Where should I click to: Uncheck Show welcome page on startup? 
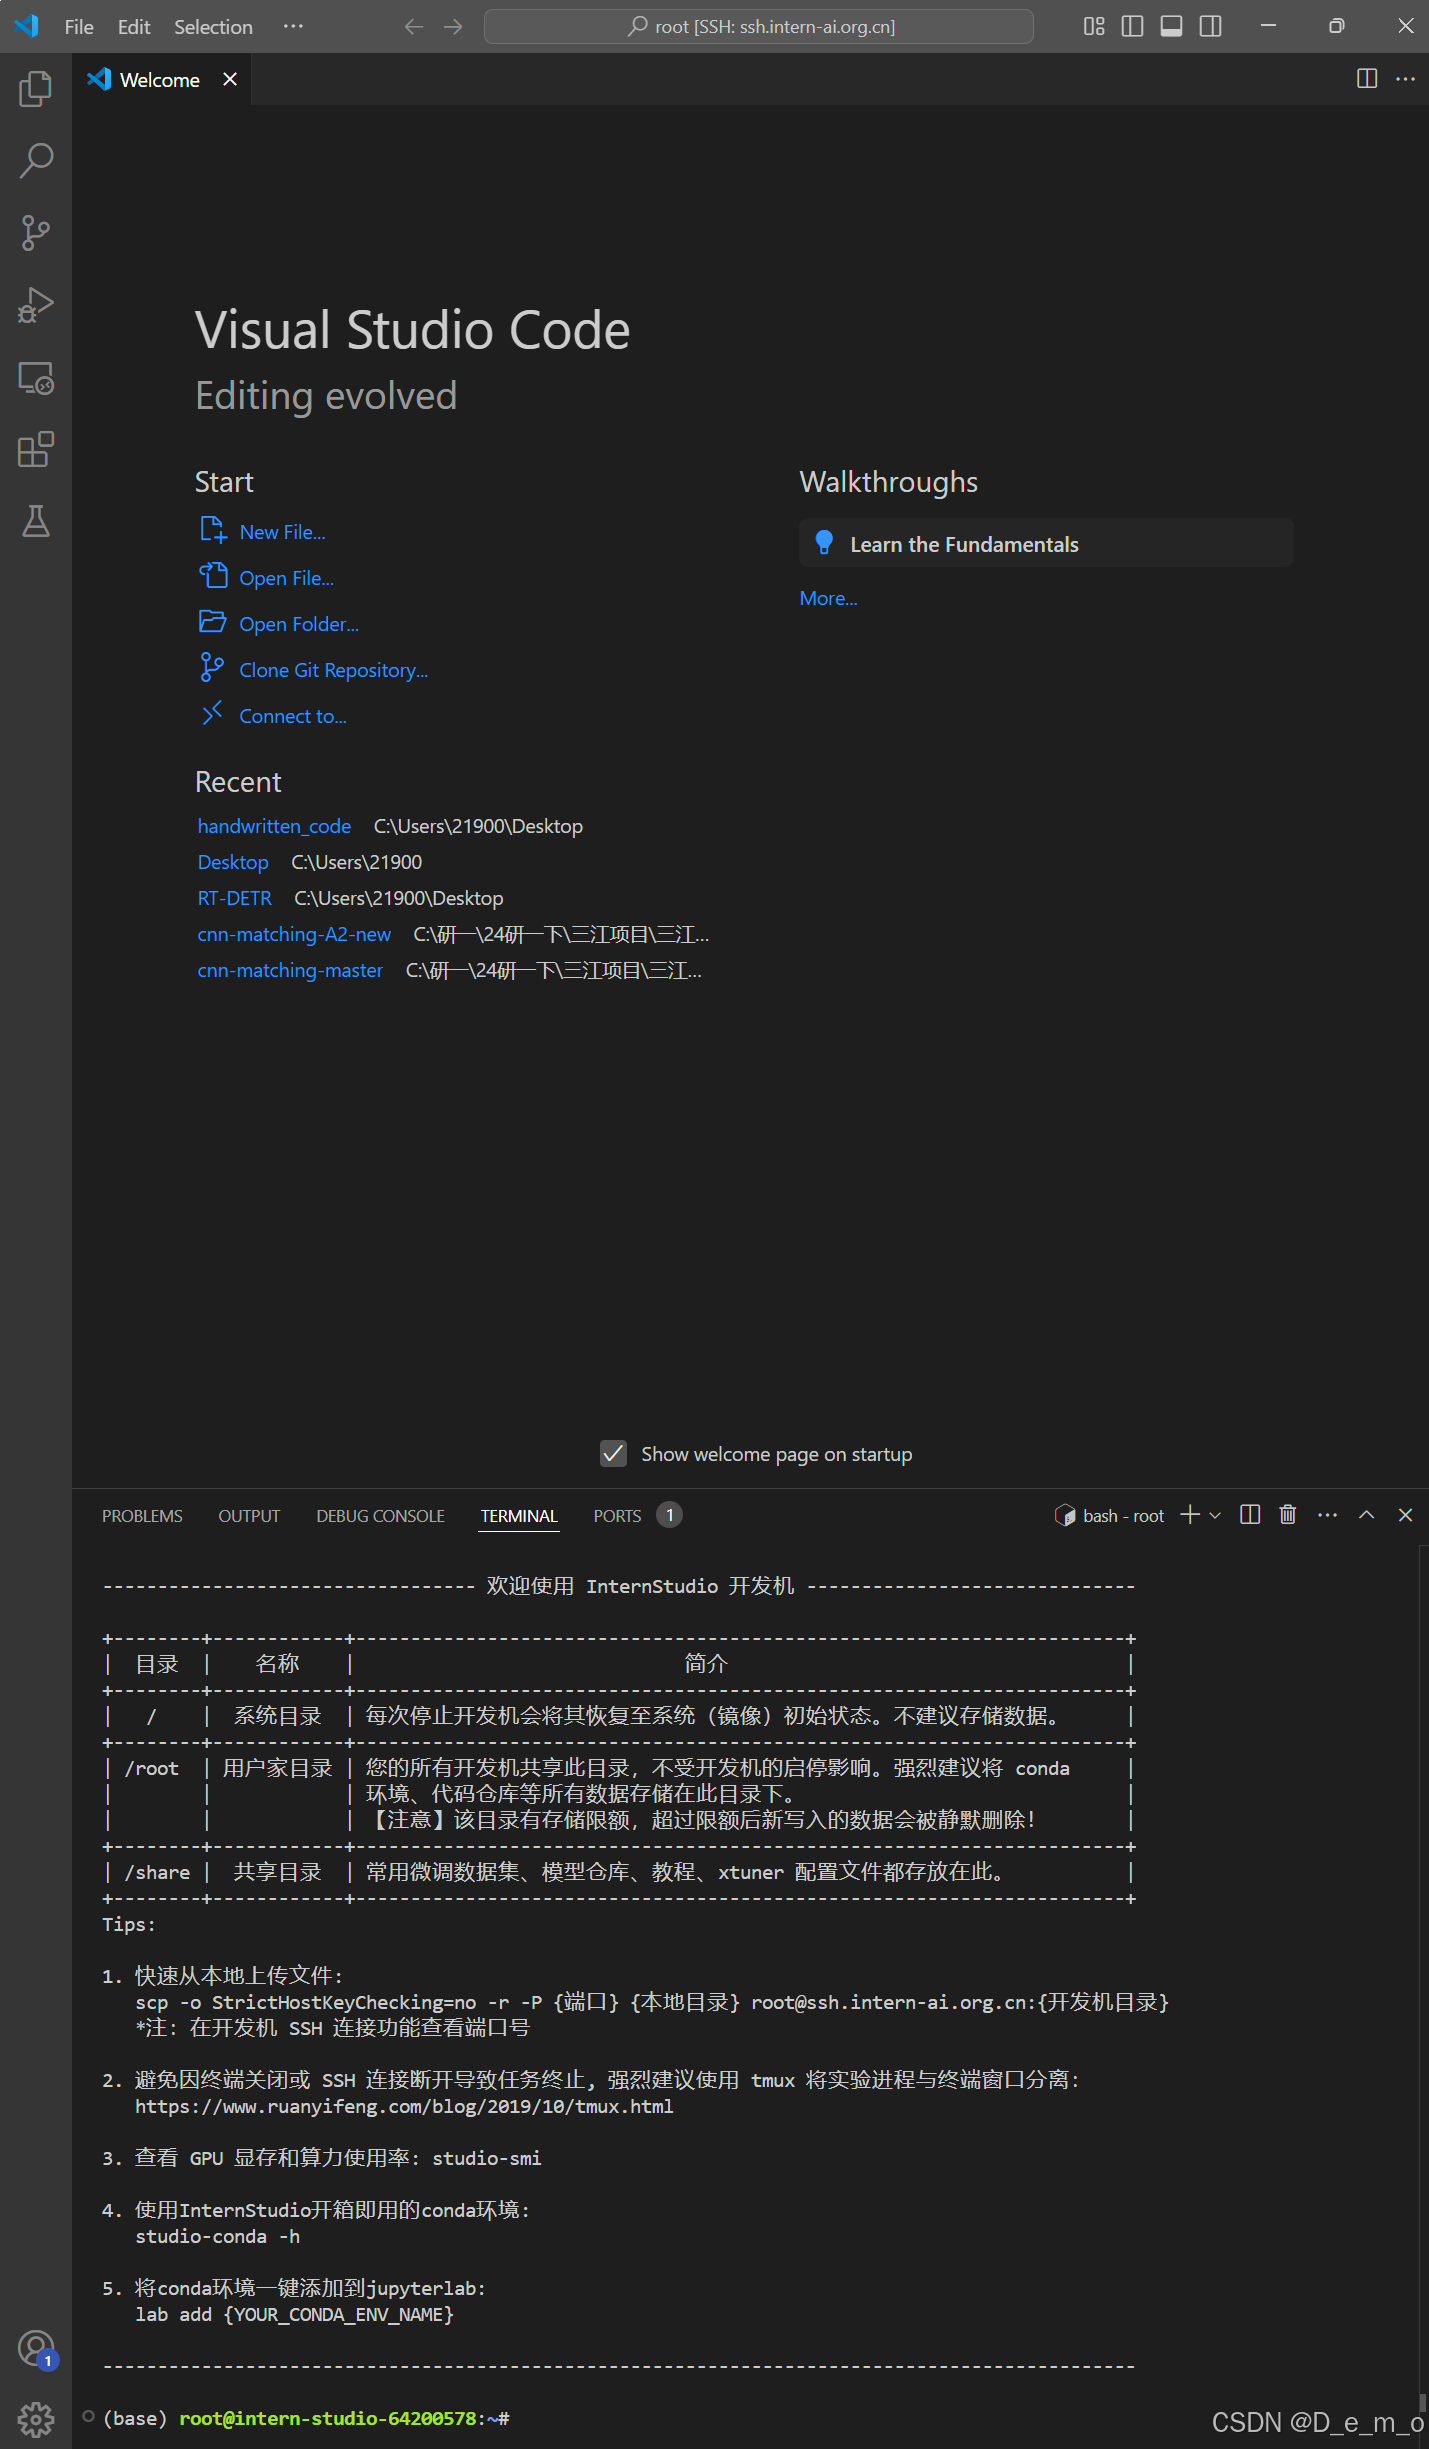[x=613, y=1453]
